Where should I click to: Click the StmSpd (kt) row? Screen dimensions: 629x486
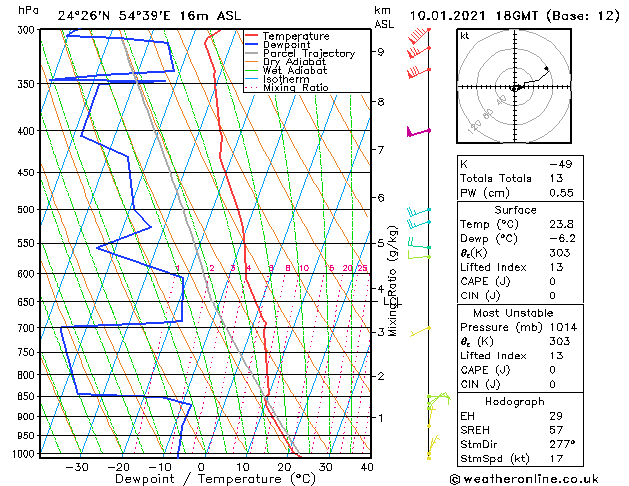515,457
